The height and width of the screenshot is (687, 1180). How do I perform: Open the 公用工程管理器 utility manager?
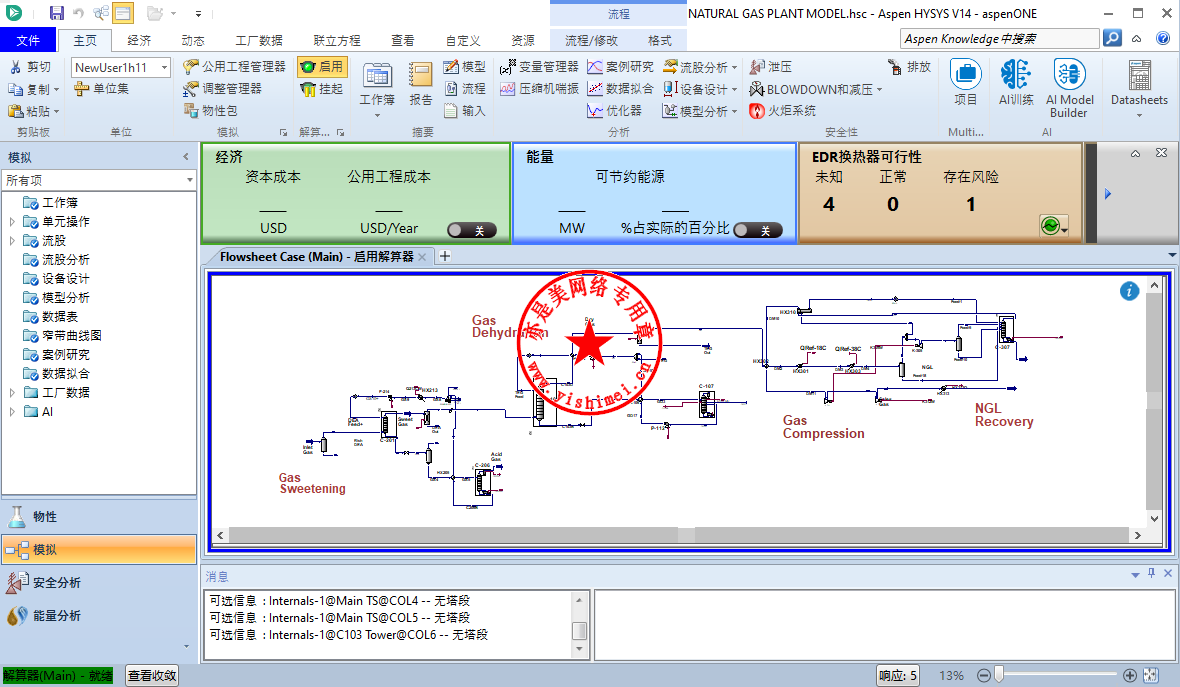(235, 67)
